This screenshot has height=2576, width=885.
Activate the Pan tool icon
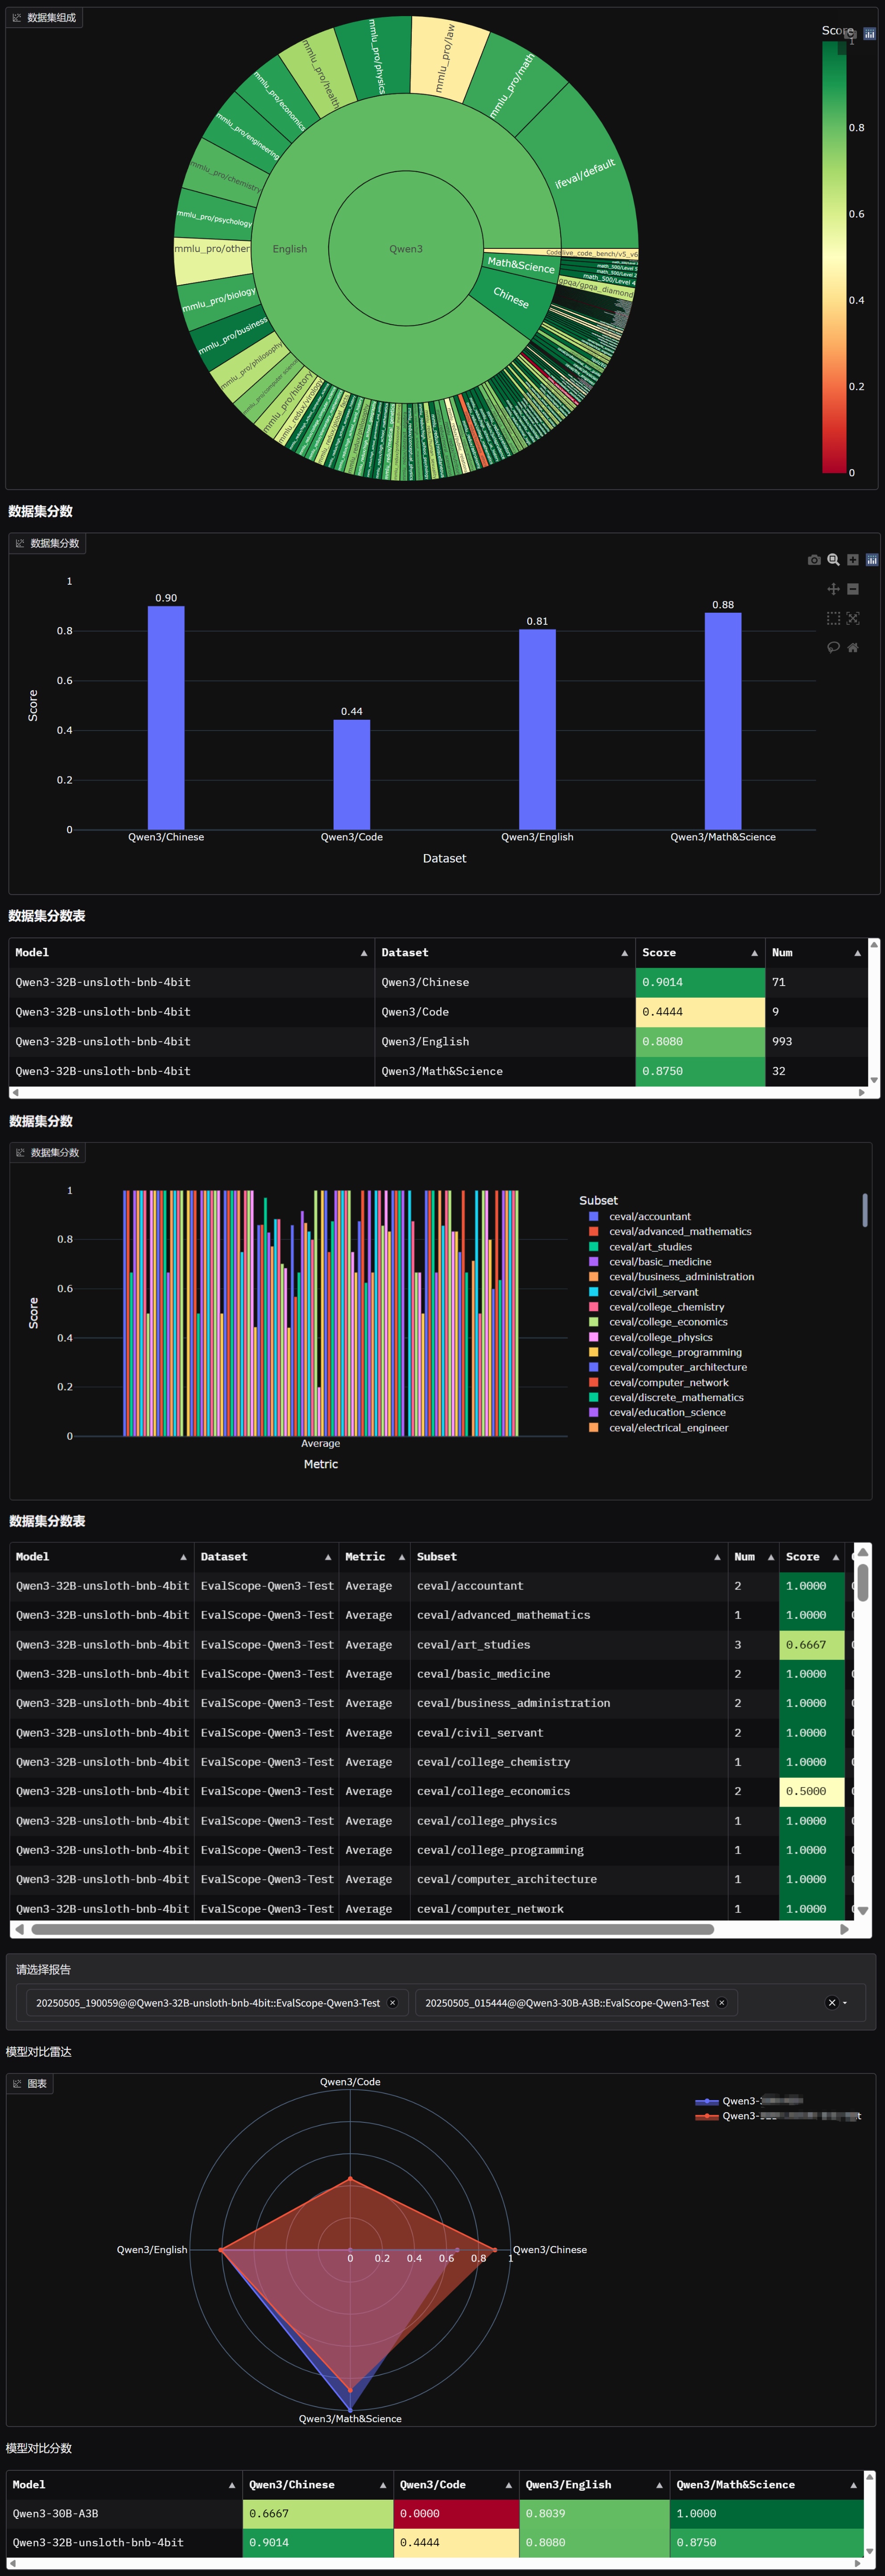[833, 589]
